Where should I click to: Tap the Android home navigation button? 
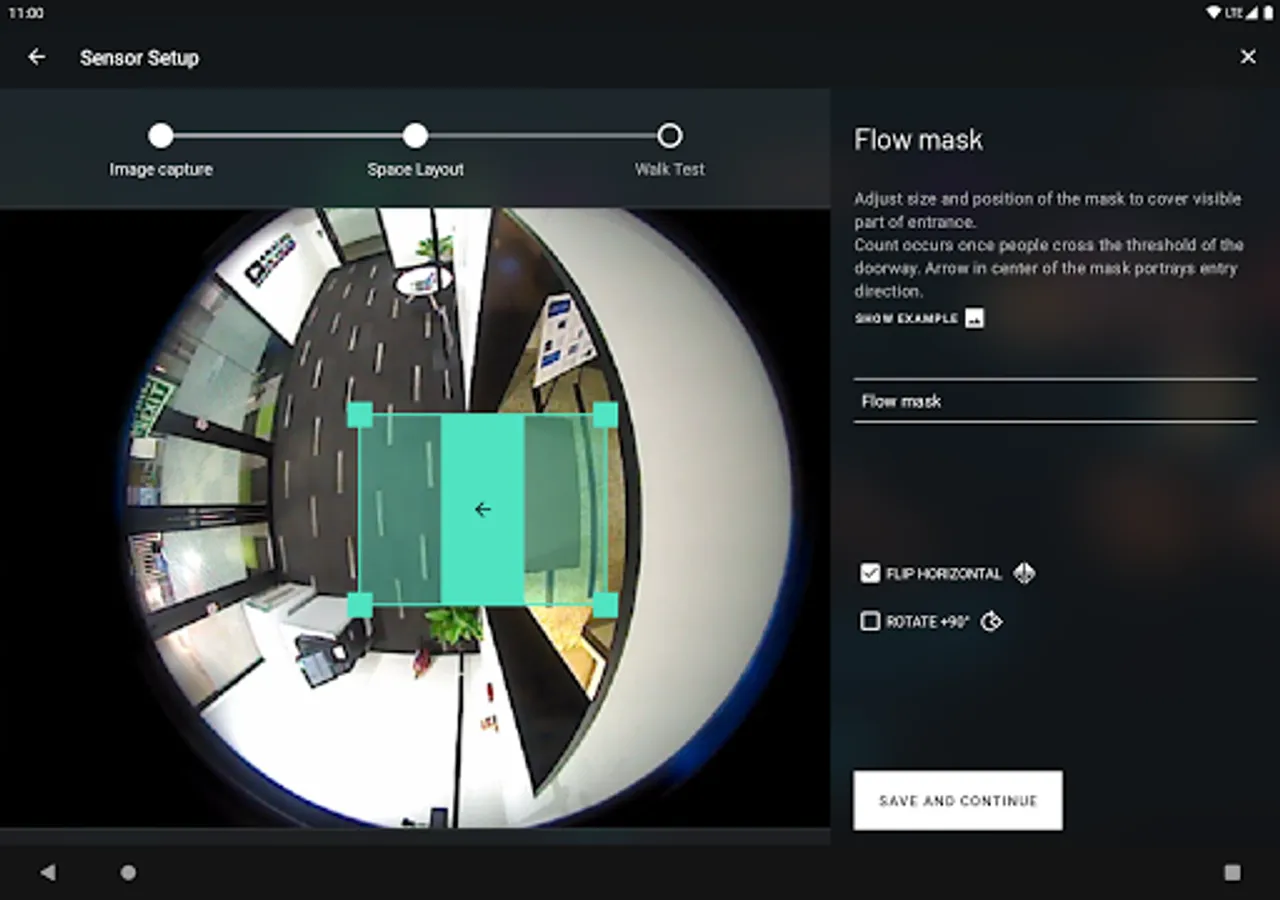(128, 873)
